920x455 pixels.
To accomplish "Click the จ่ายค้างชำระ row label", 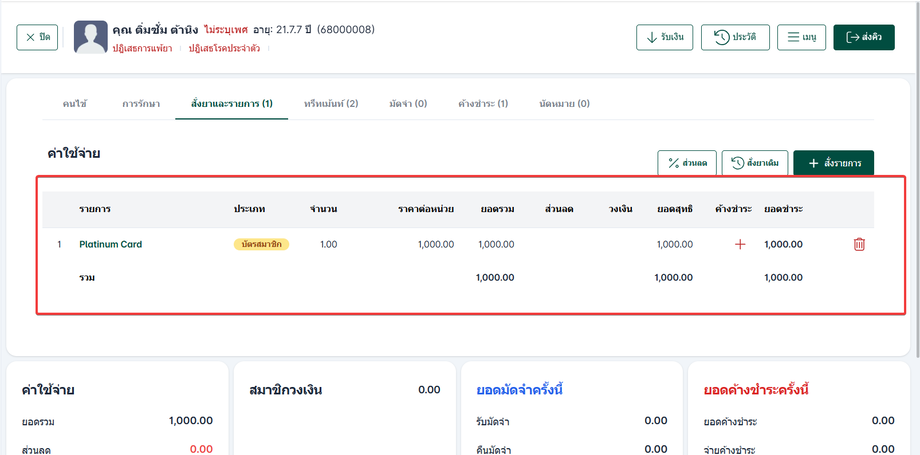I will pos(728,450).
